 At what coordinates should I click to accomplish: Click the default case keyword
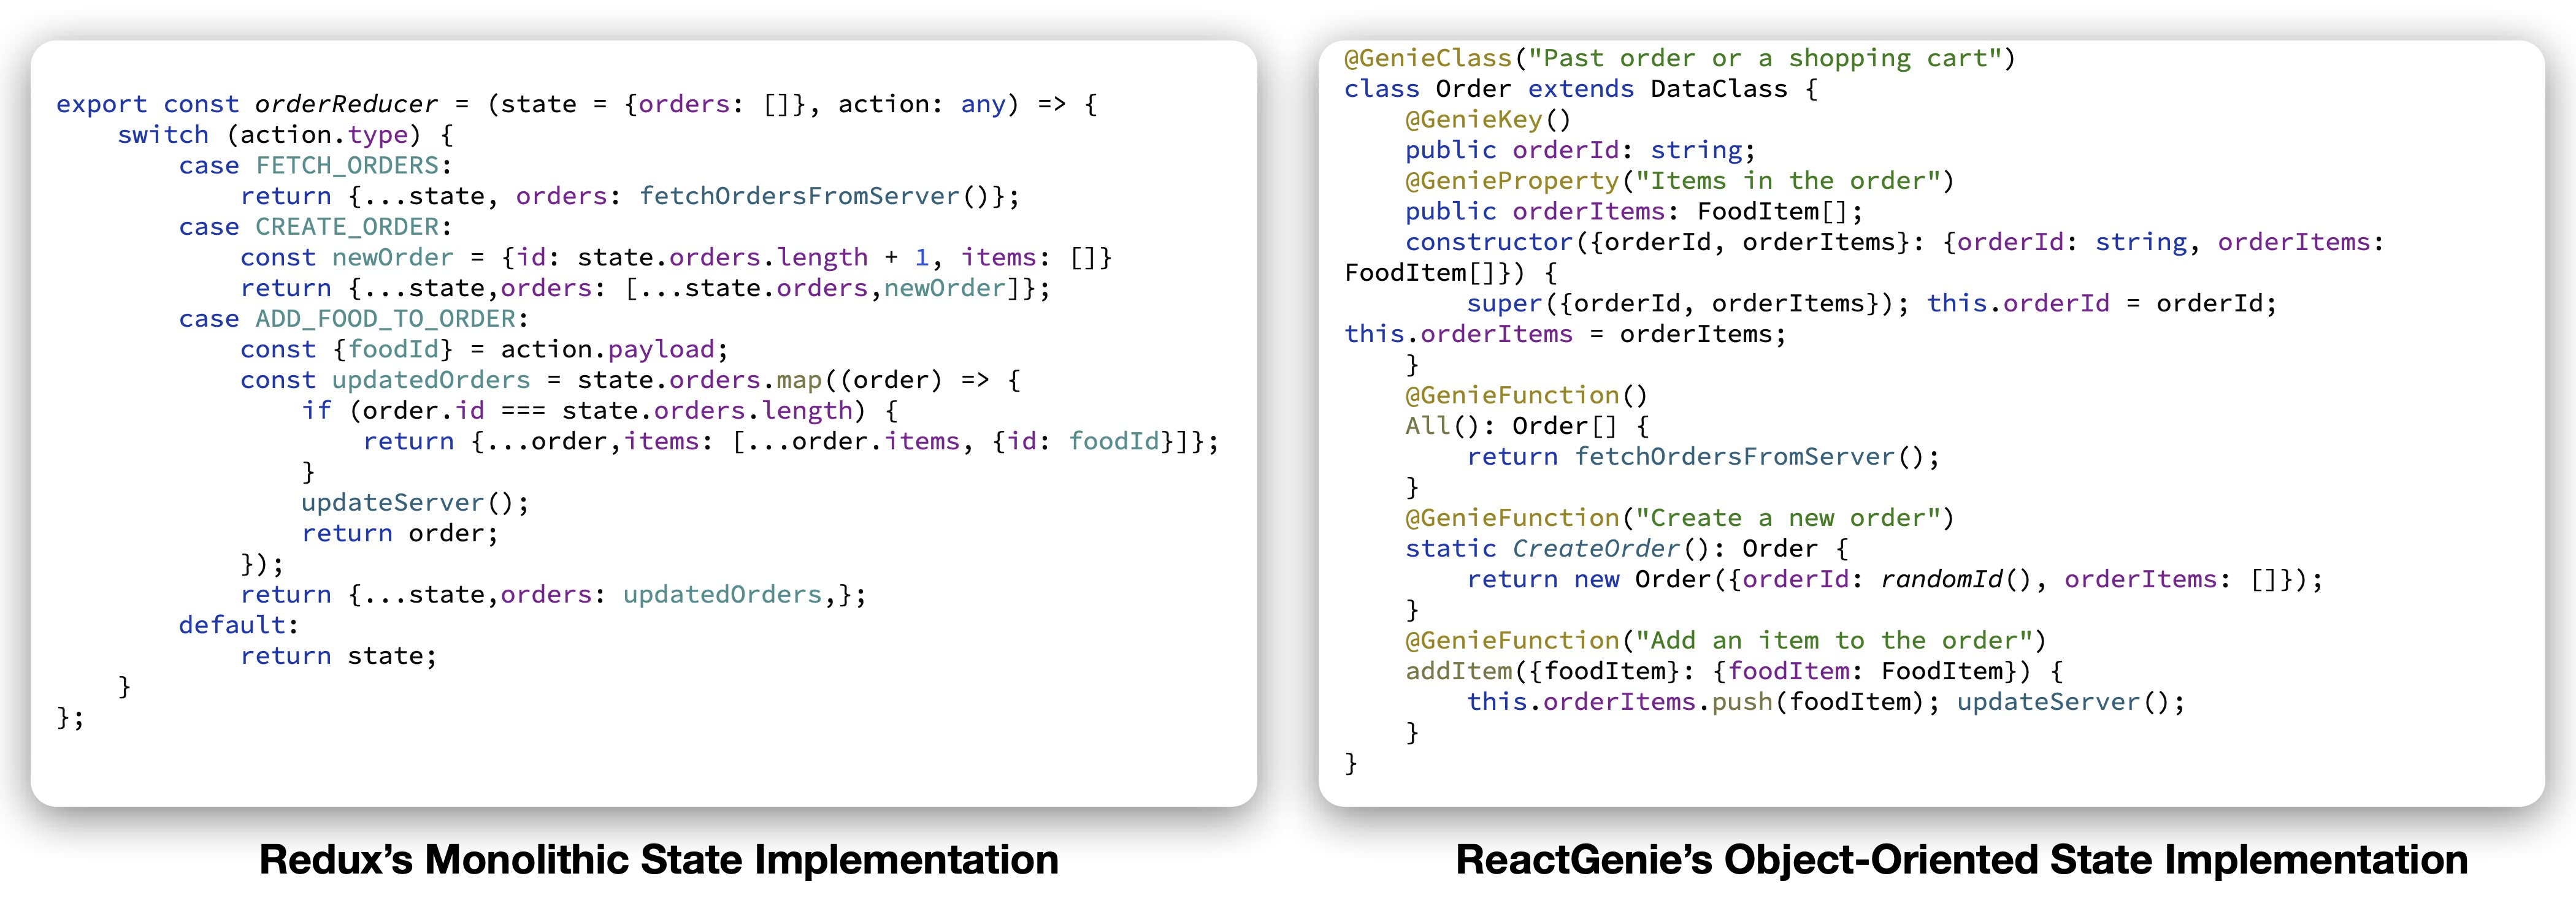click(x=232, y=625)
